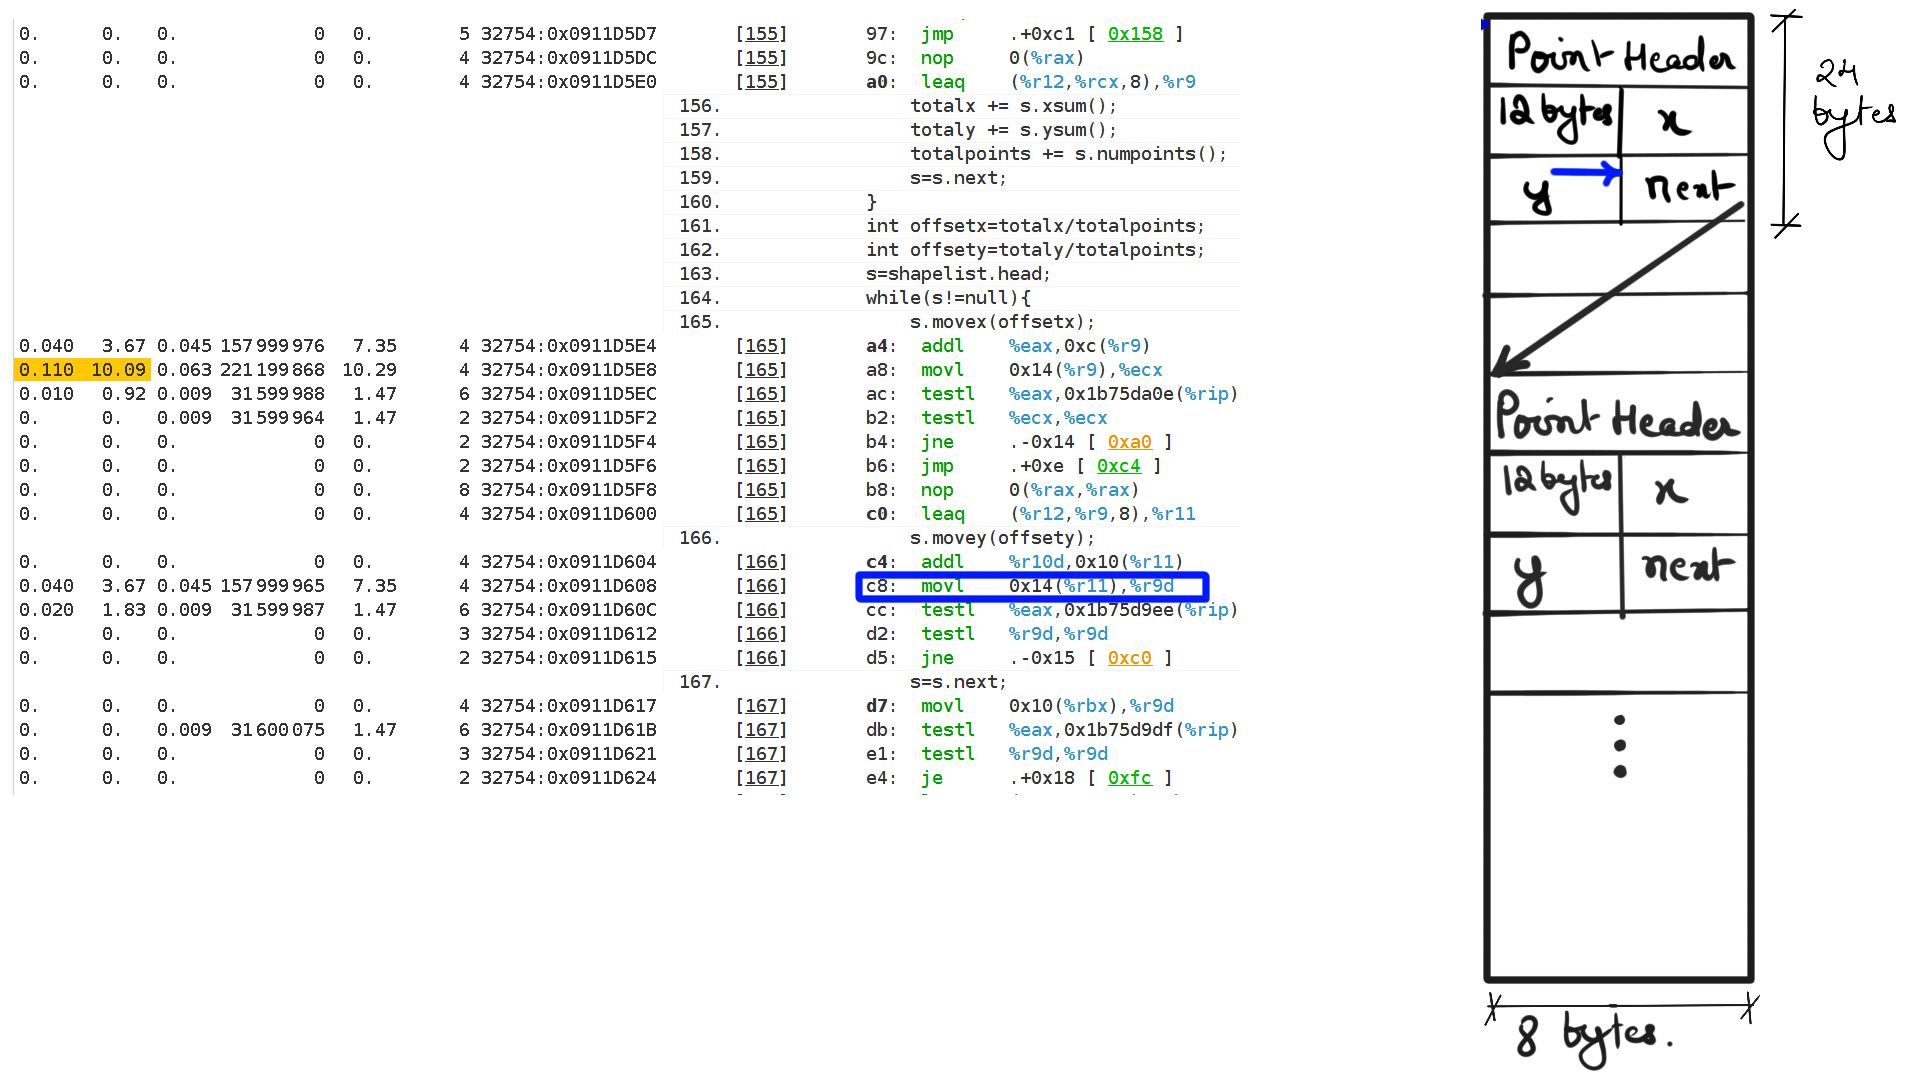Viewport: 1920px width, 1080px height.
Task: Select source line 162 int offsety=totaly/totalpoints;
Action: (951, 250)
